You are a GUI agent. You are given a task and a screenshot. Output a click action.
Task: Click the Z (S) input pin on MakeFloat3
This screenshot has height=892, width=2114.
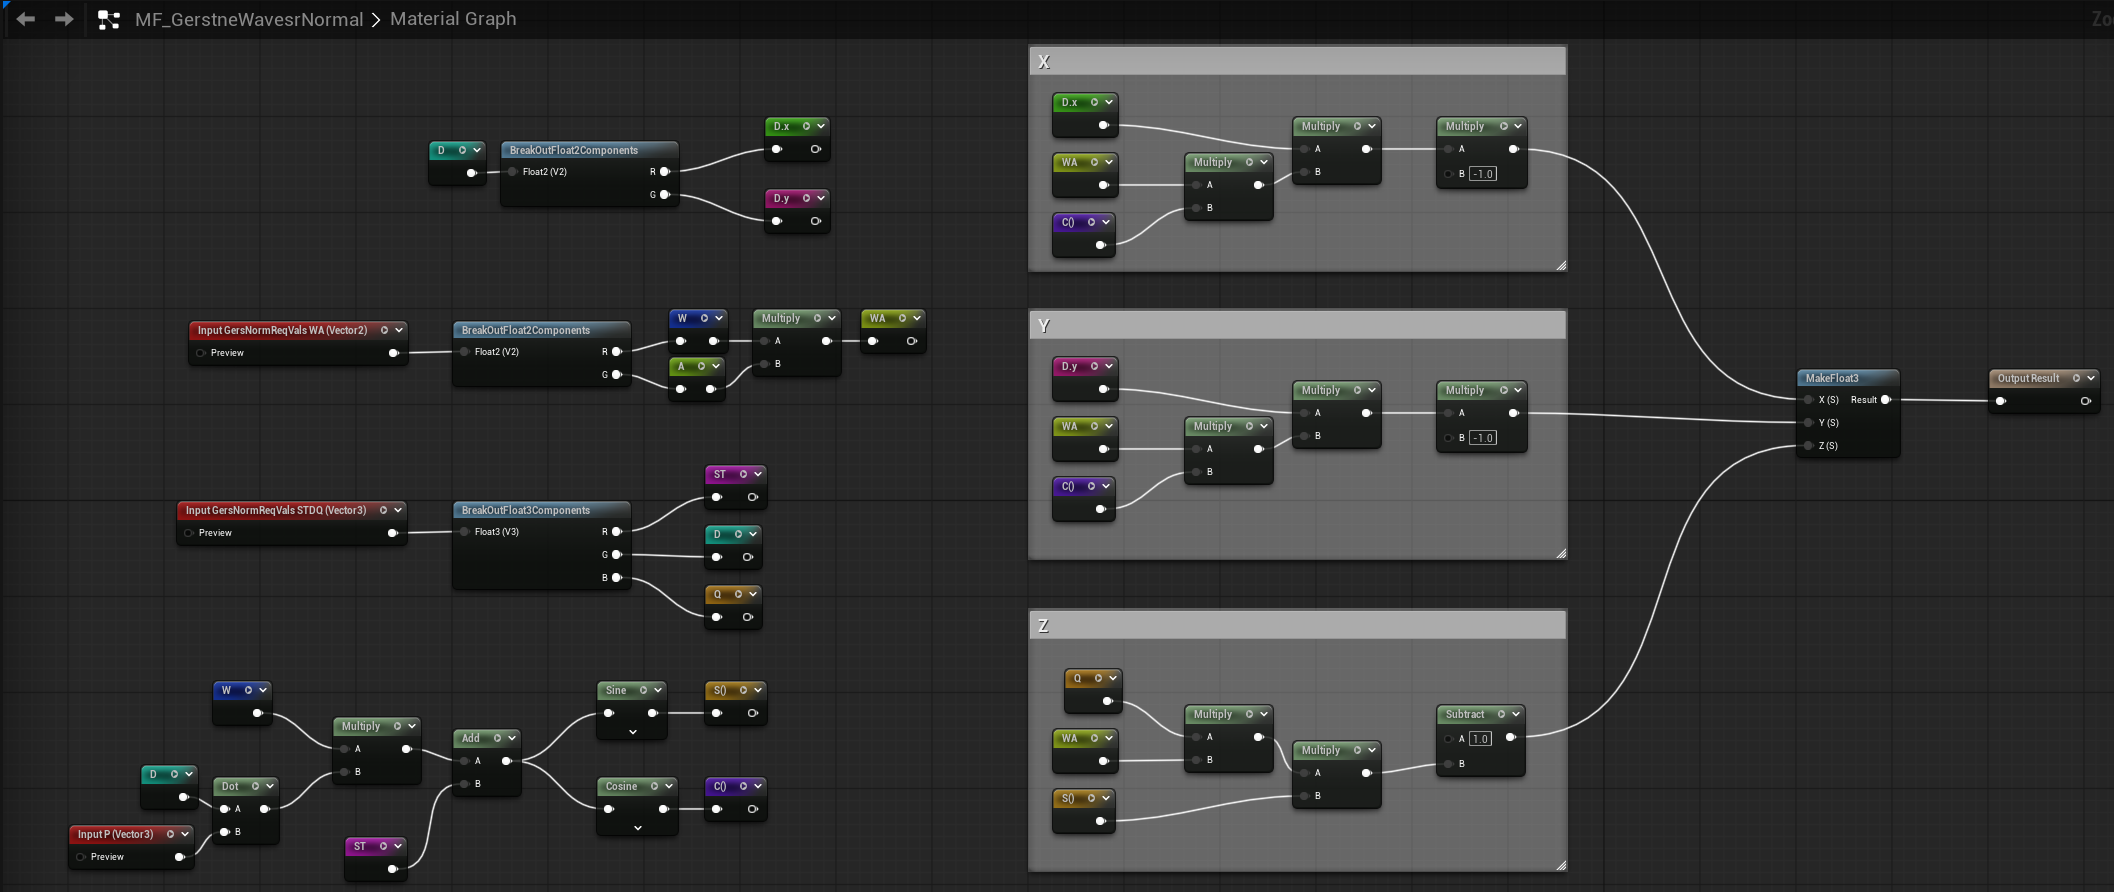point(1808,446)
